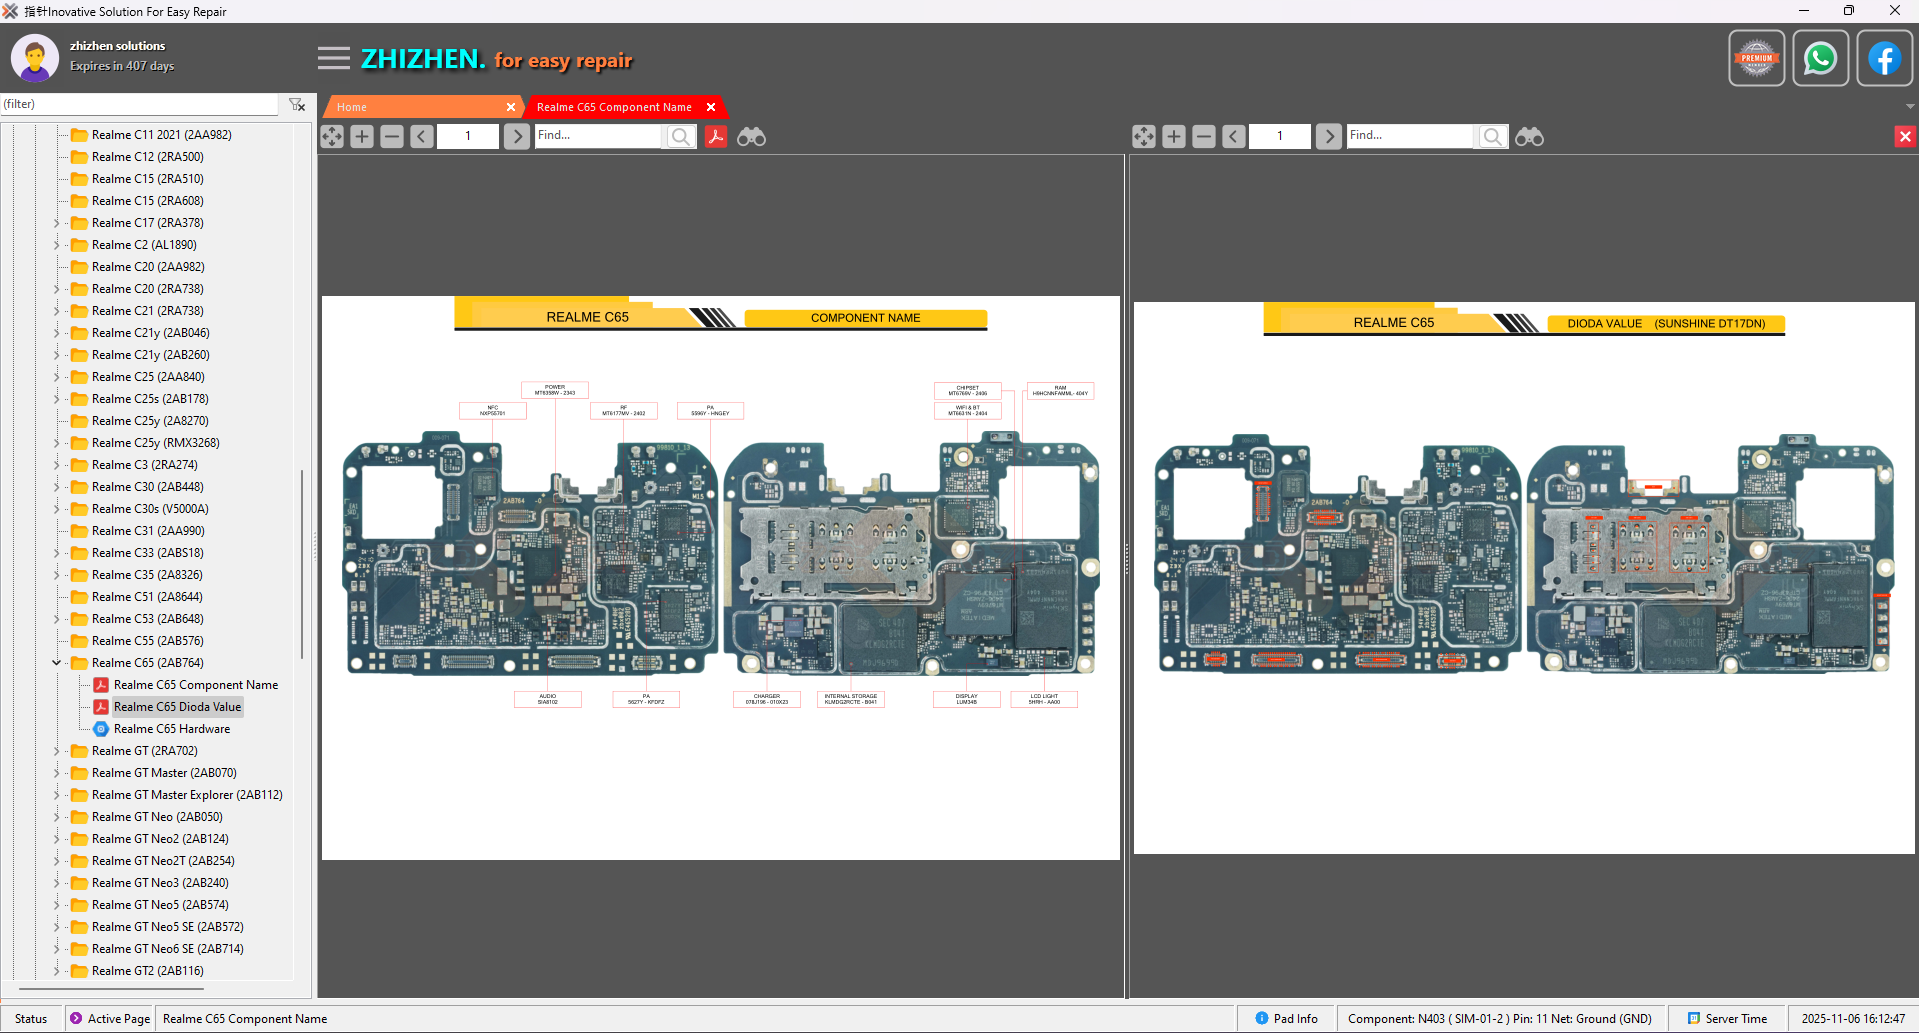Open Realme C65 Hardware item
Viewport: 1919px width, 1033px height.
point(171,729)
